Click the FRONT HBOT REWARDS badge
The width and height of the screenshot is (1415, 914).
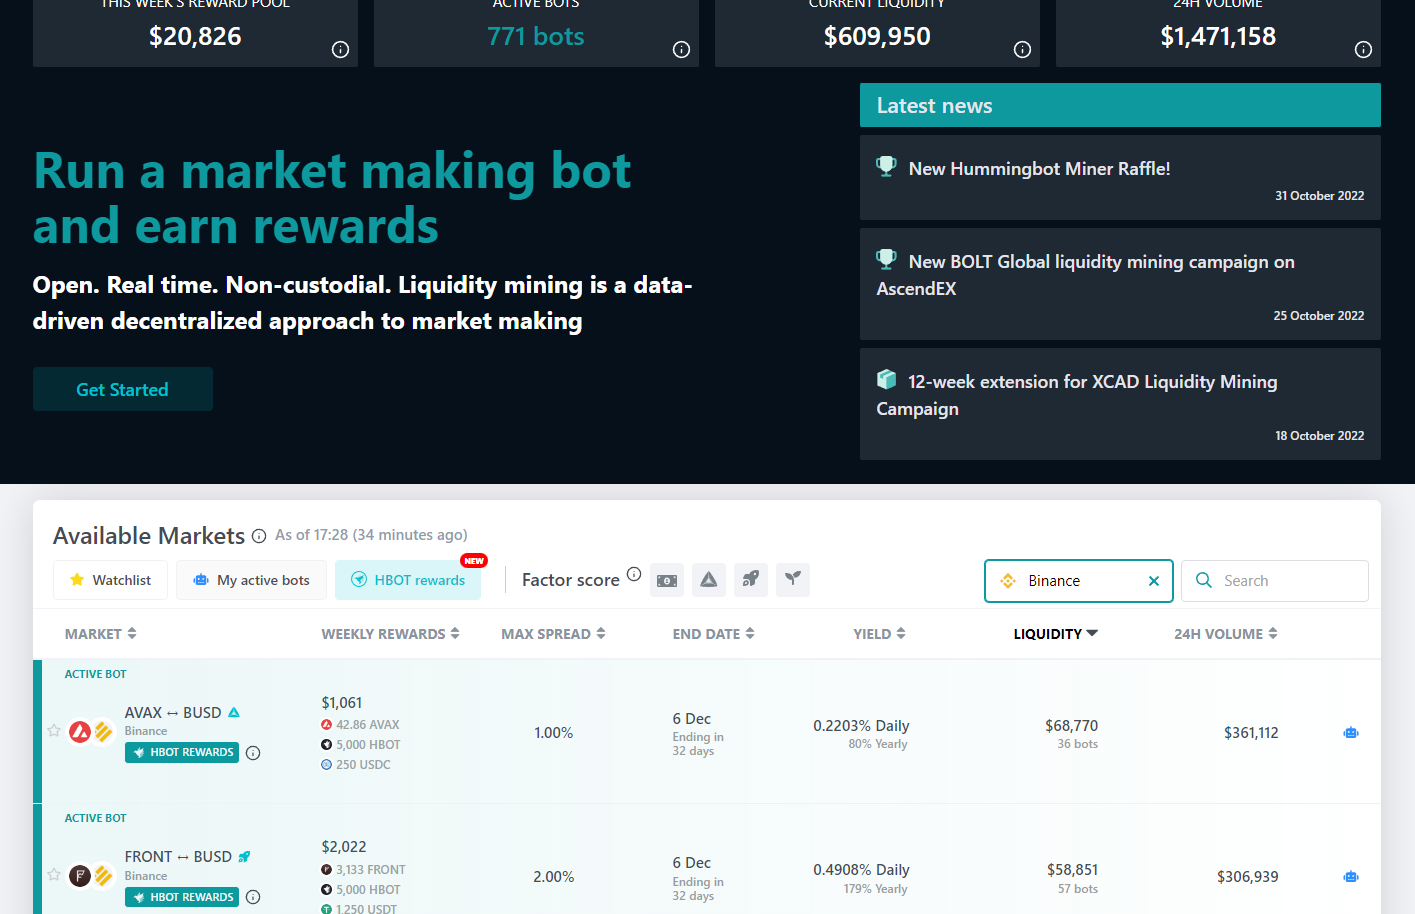coord(182,897)
